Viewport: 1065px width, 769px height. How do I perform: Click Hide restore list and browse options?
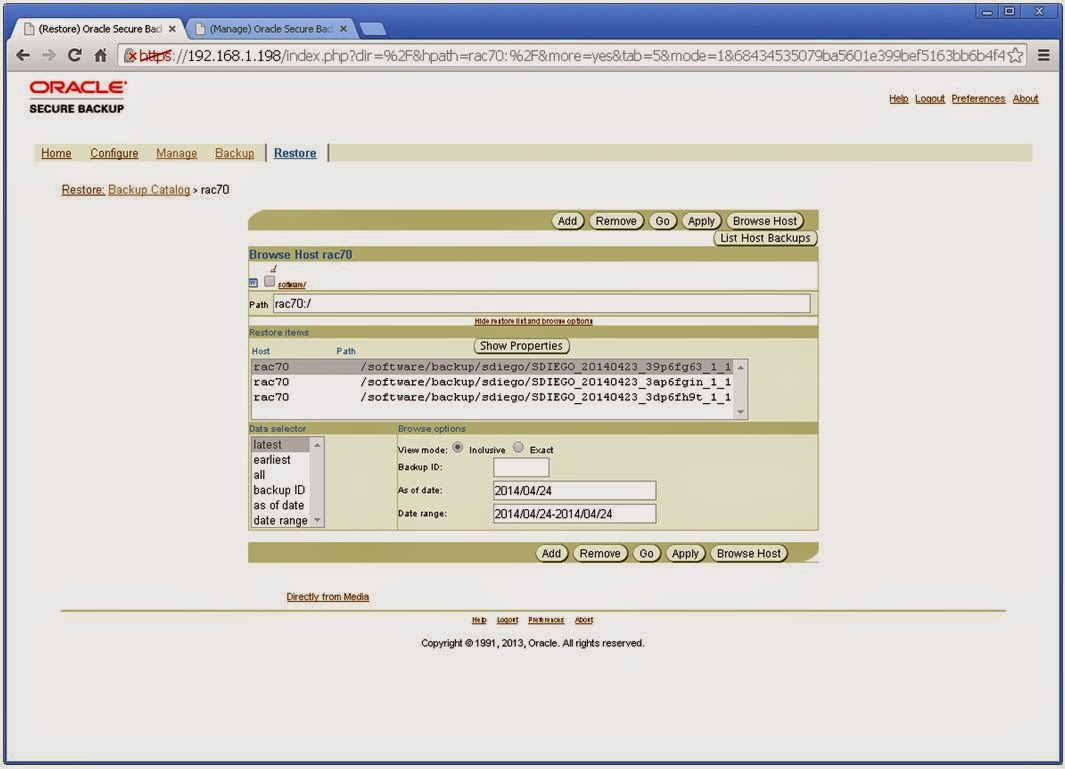click(x=533, y=321)
